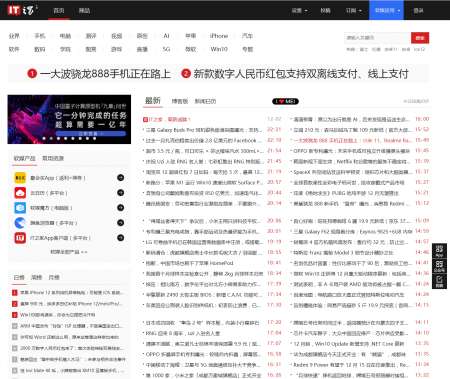Open the Tesla Model 3 news item
Image resolution: width=450 pixels, height=379 pixels.
(x=343, y=252)
